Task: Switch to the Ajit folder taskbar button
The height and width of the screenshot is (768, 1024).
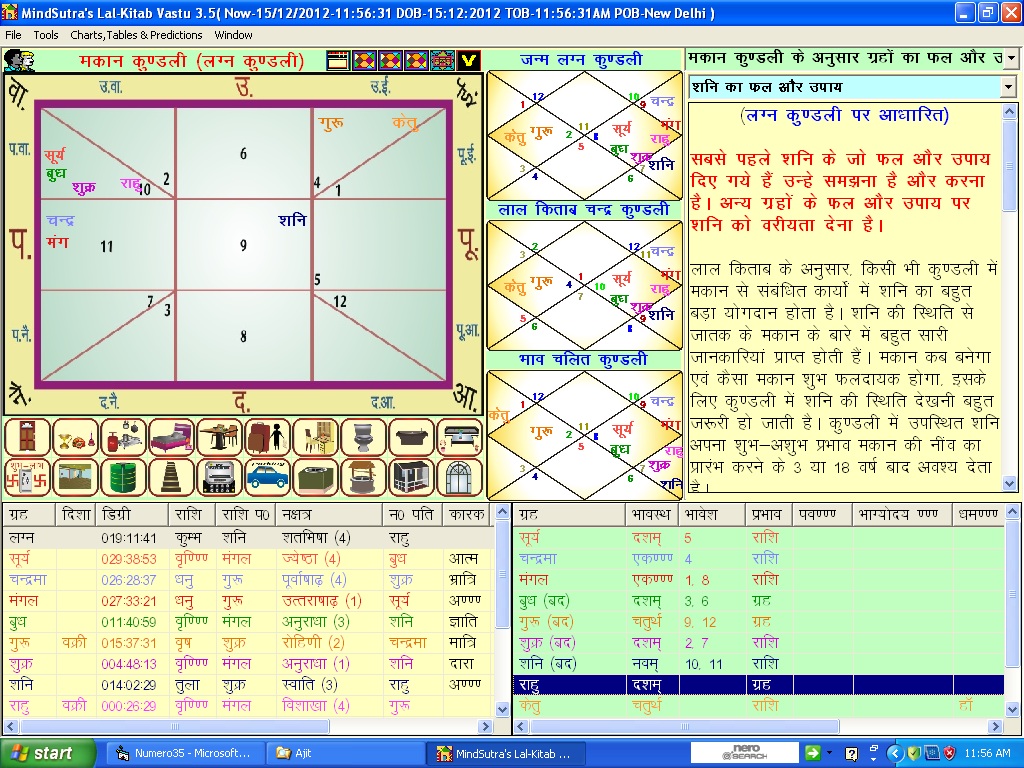Action: [x=346, y=753]
